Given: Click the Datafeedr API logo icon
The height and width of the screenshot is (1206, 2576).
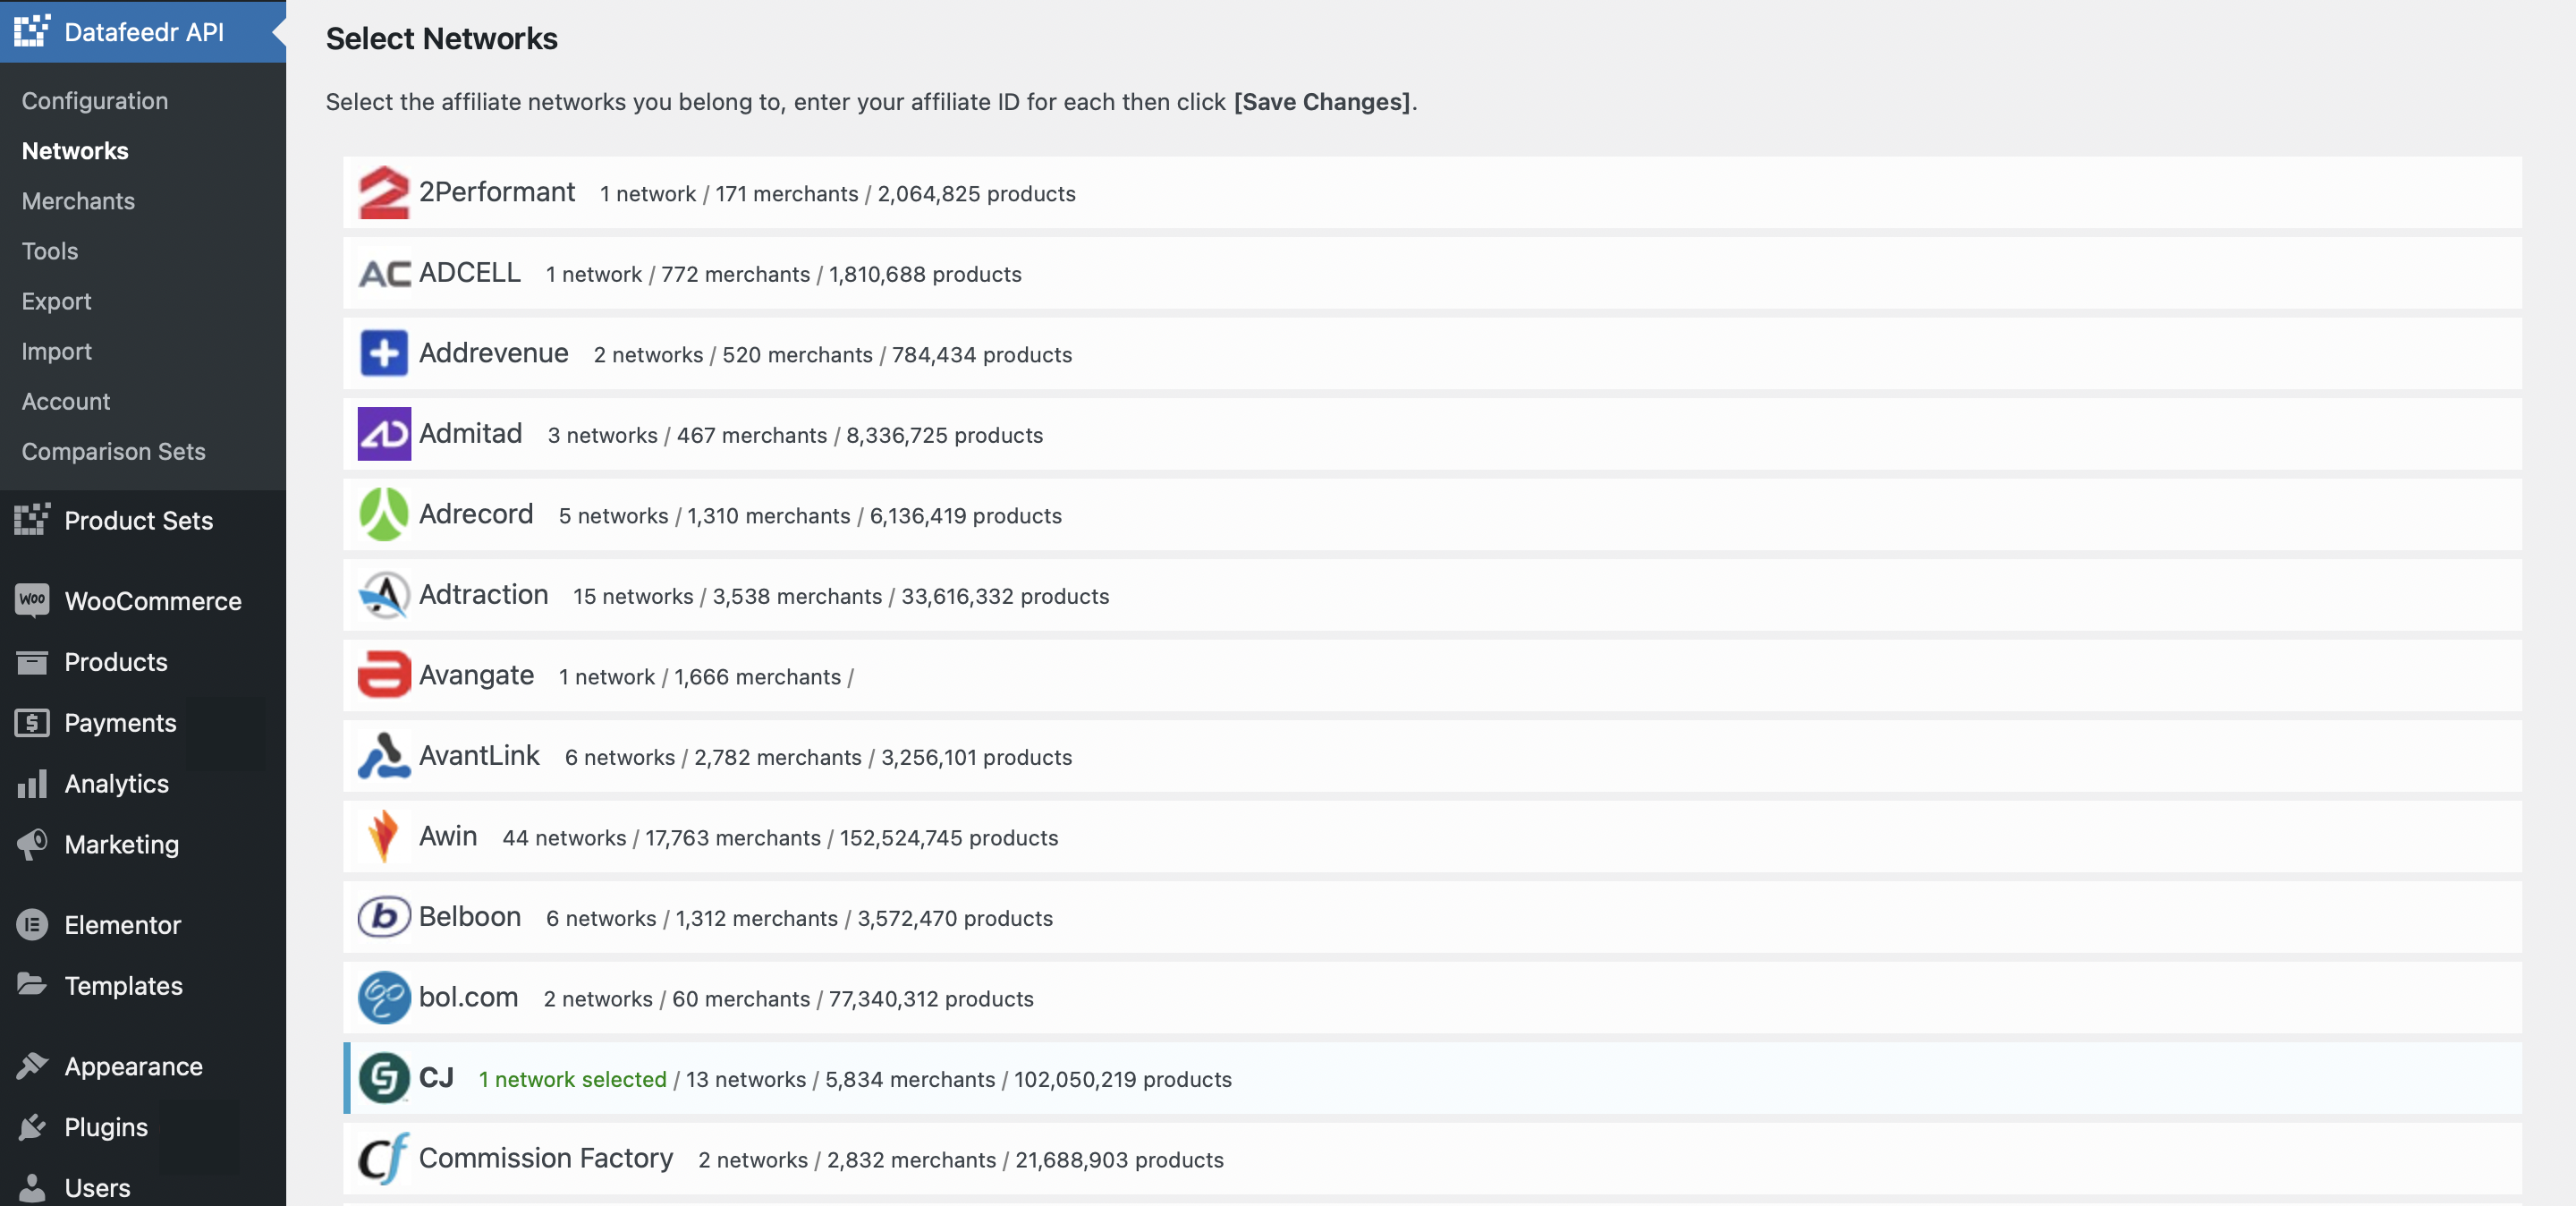Looking at the screenshot, I should [32, 32].
